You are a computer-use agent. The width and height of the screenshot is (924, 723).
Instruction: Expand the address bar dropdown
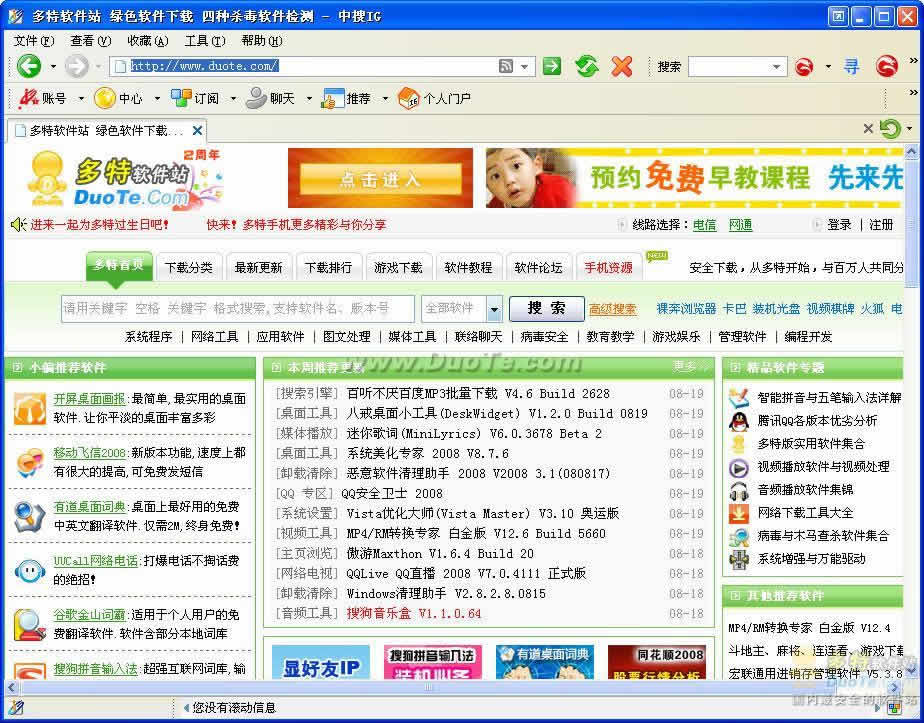pos(524,67)
